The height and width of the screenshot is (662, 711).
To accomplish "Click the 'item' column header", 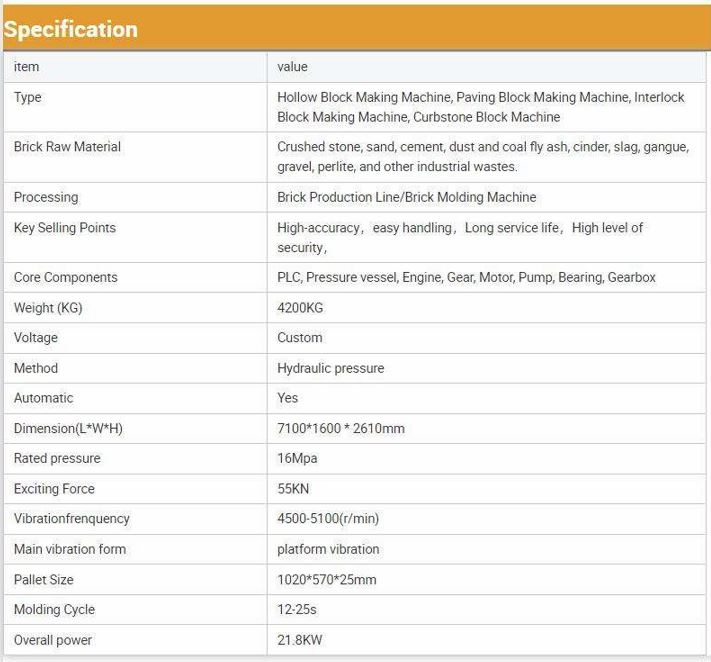I will [x=27, y=67].
